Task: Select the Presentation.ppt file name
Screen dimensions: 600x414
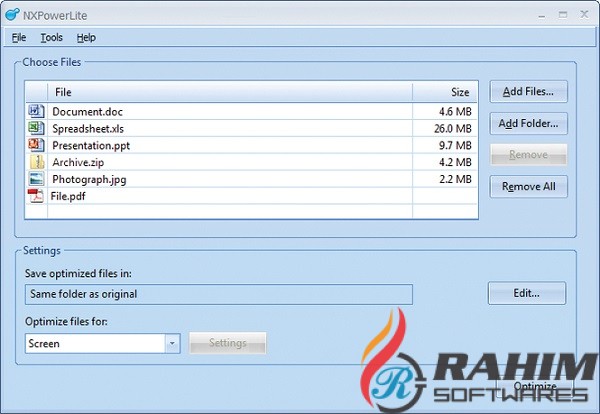Action: coord(91,145)
